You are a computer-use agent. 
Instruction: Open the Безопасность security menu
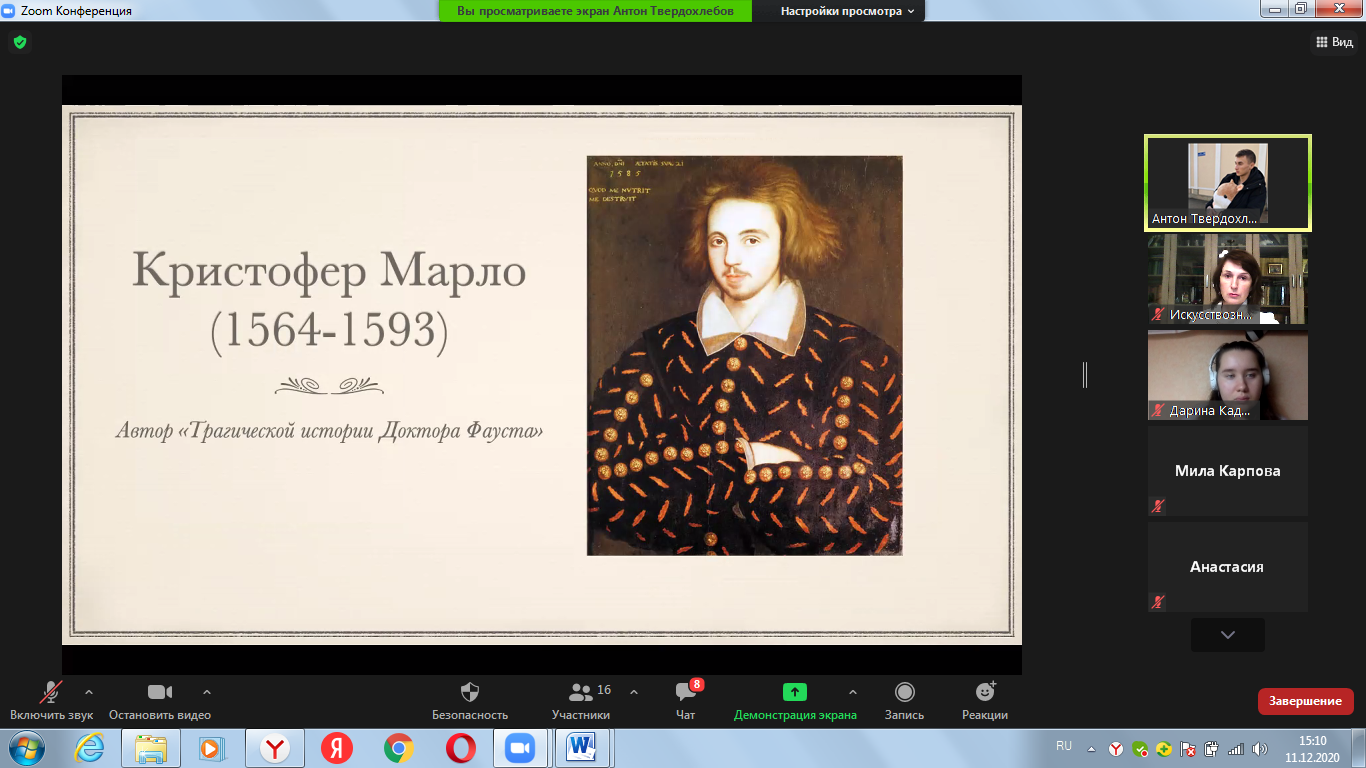pyautogui.click(x=470, y=700)
